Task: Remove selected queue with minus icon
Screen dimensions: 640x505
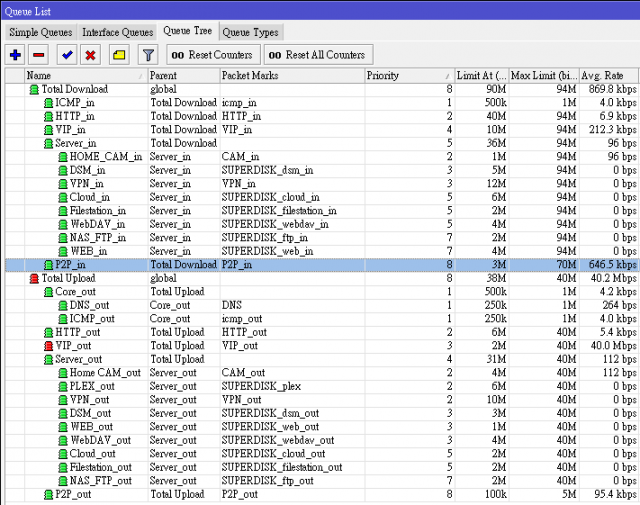Action: tap(39, 55)
